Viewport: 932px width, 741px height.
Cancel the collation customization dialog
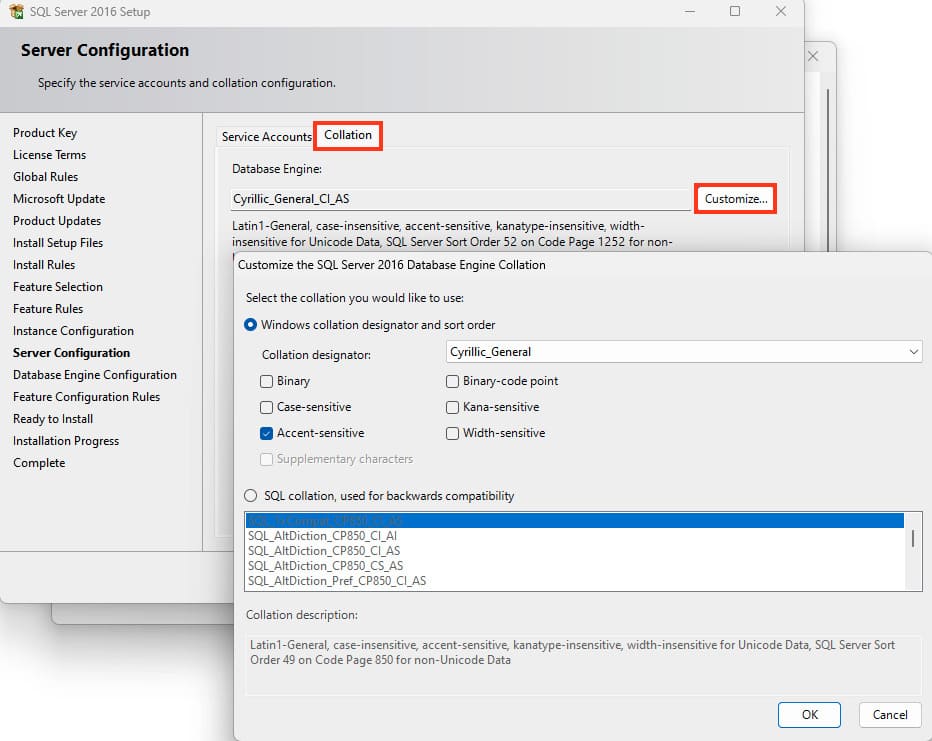pyautogui.click(x=890, y=714)
